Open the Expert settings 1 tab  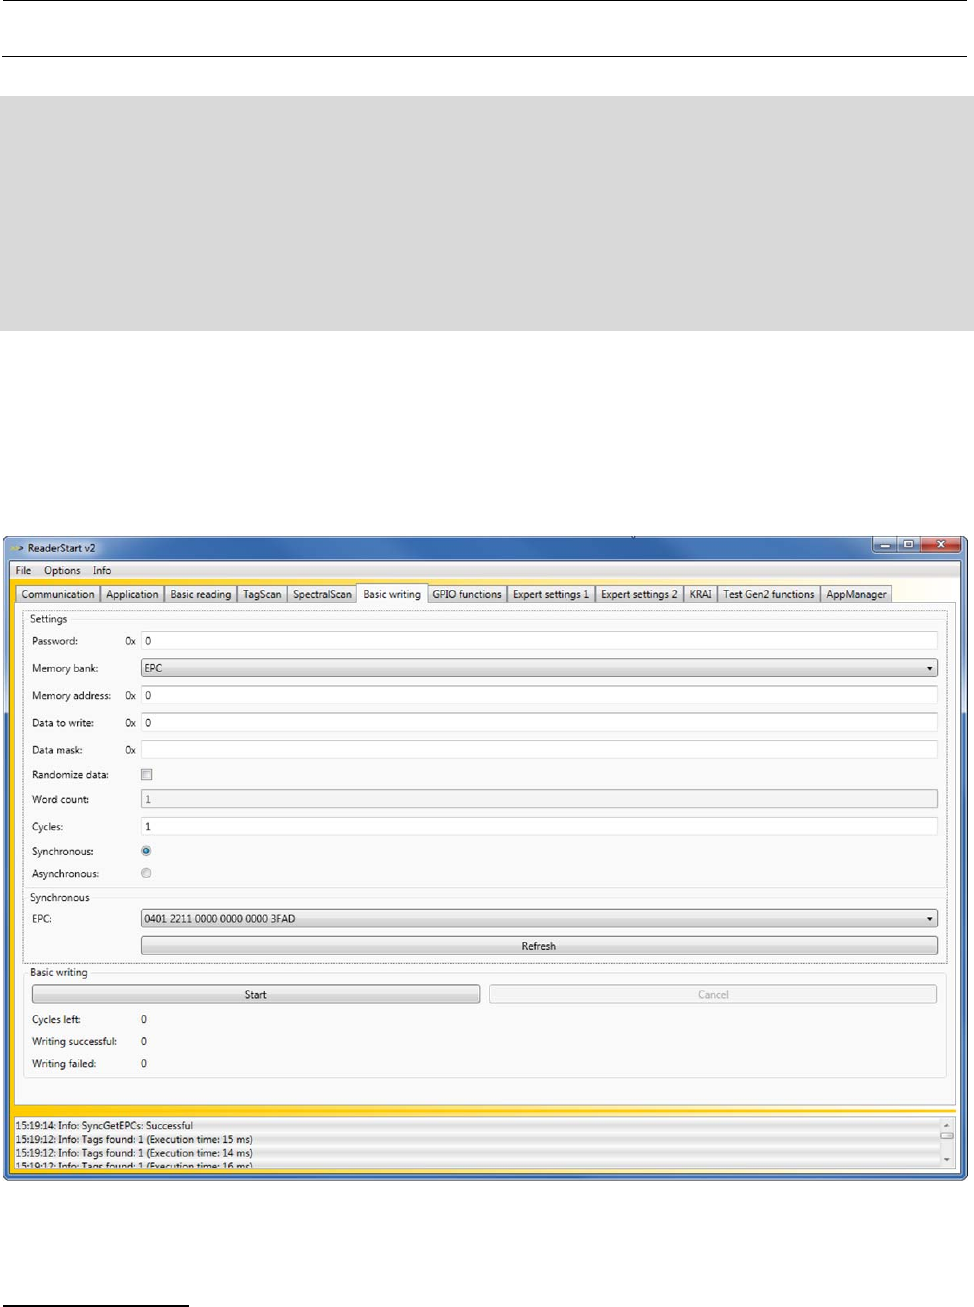(551, 594)
